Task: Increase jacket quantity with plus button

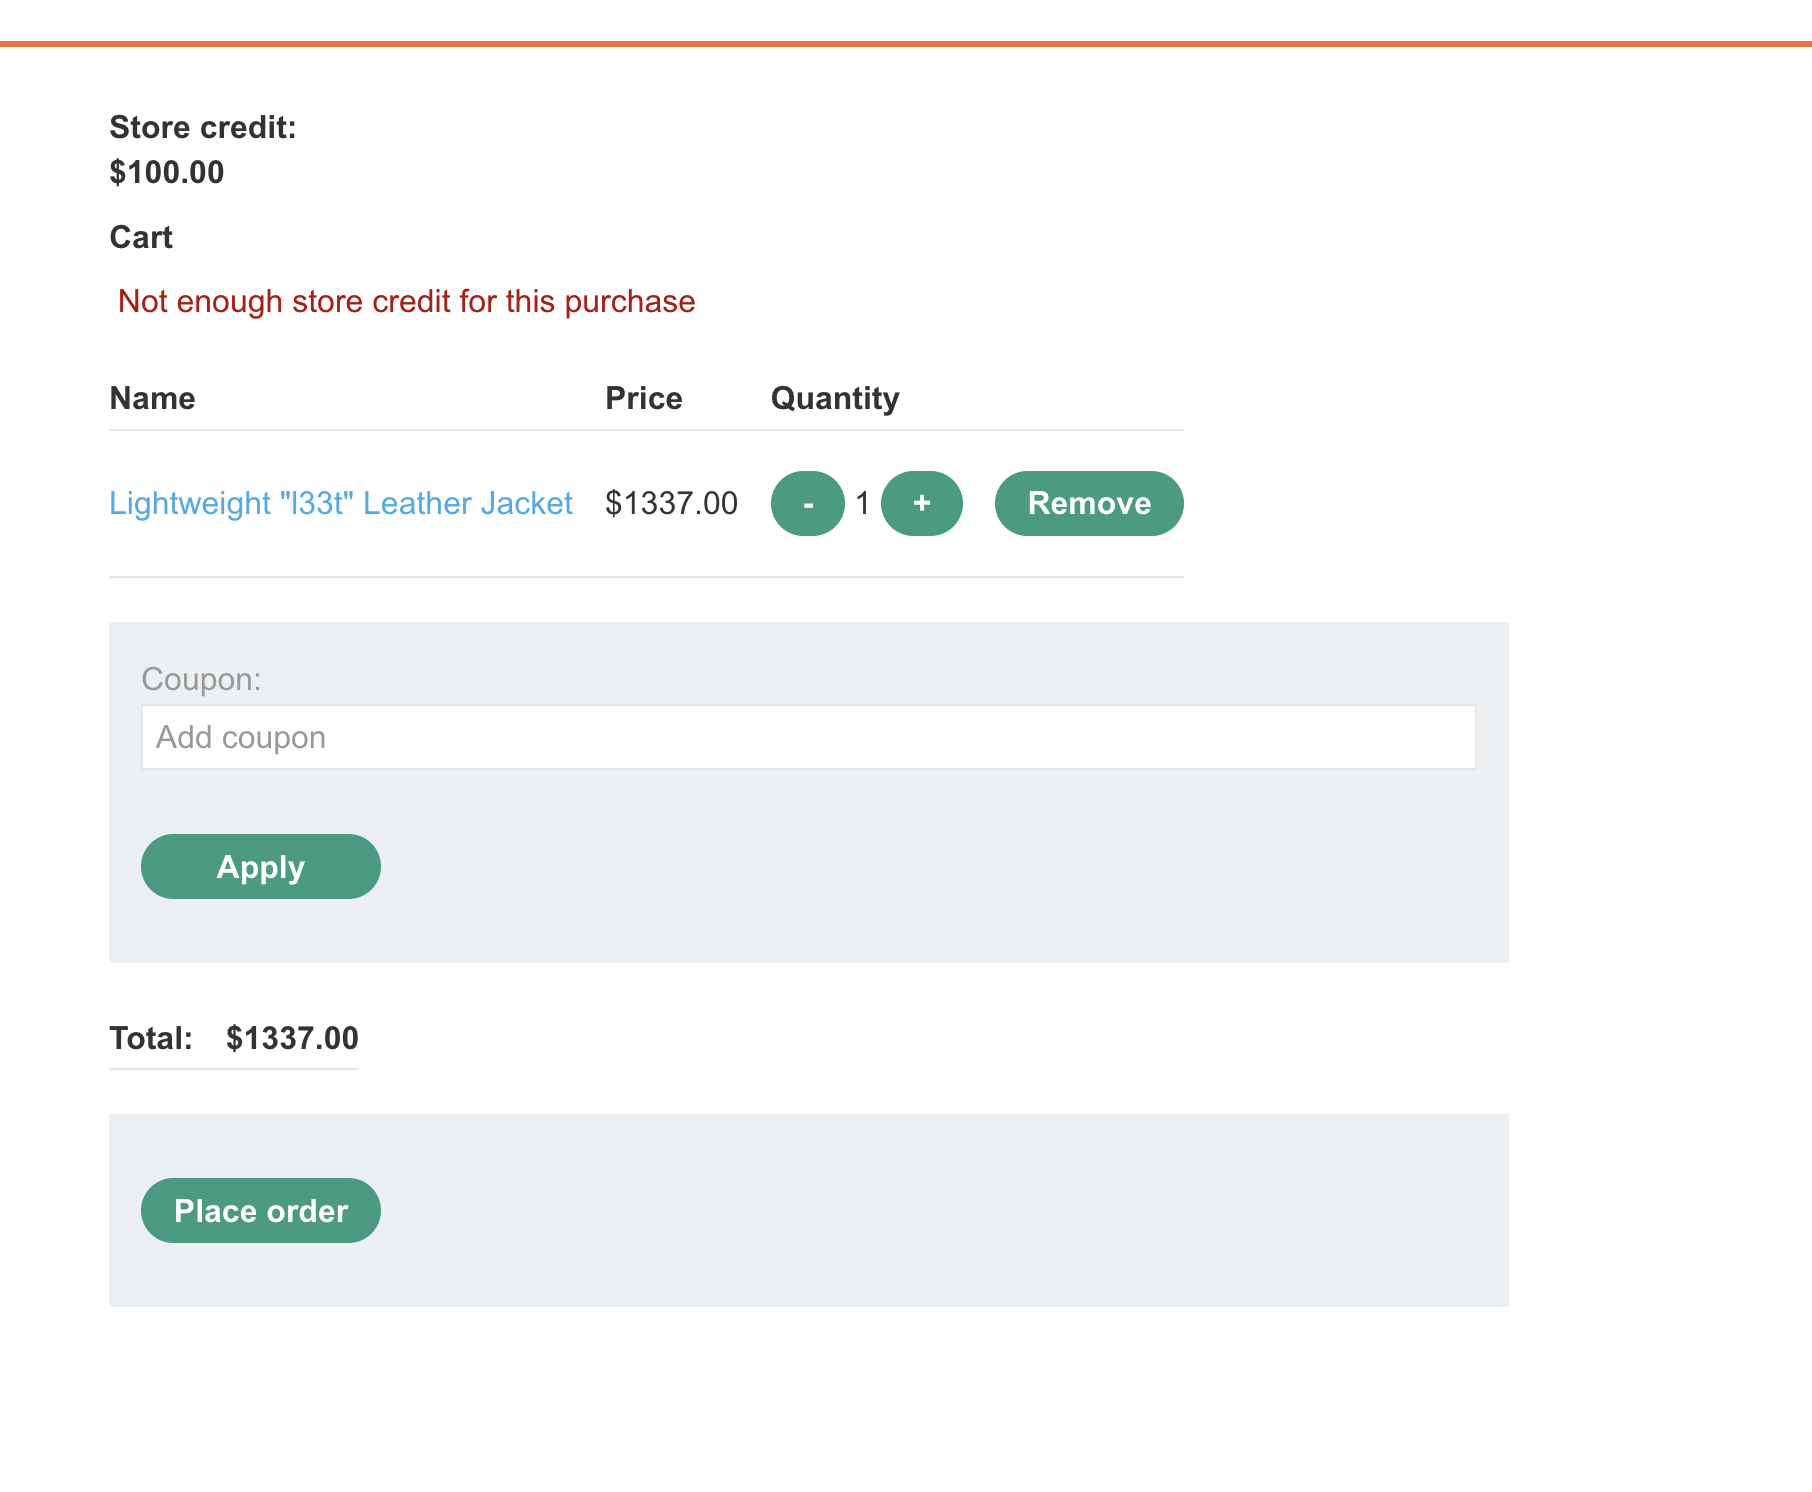Action: (x=921, y=503)
